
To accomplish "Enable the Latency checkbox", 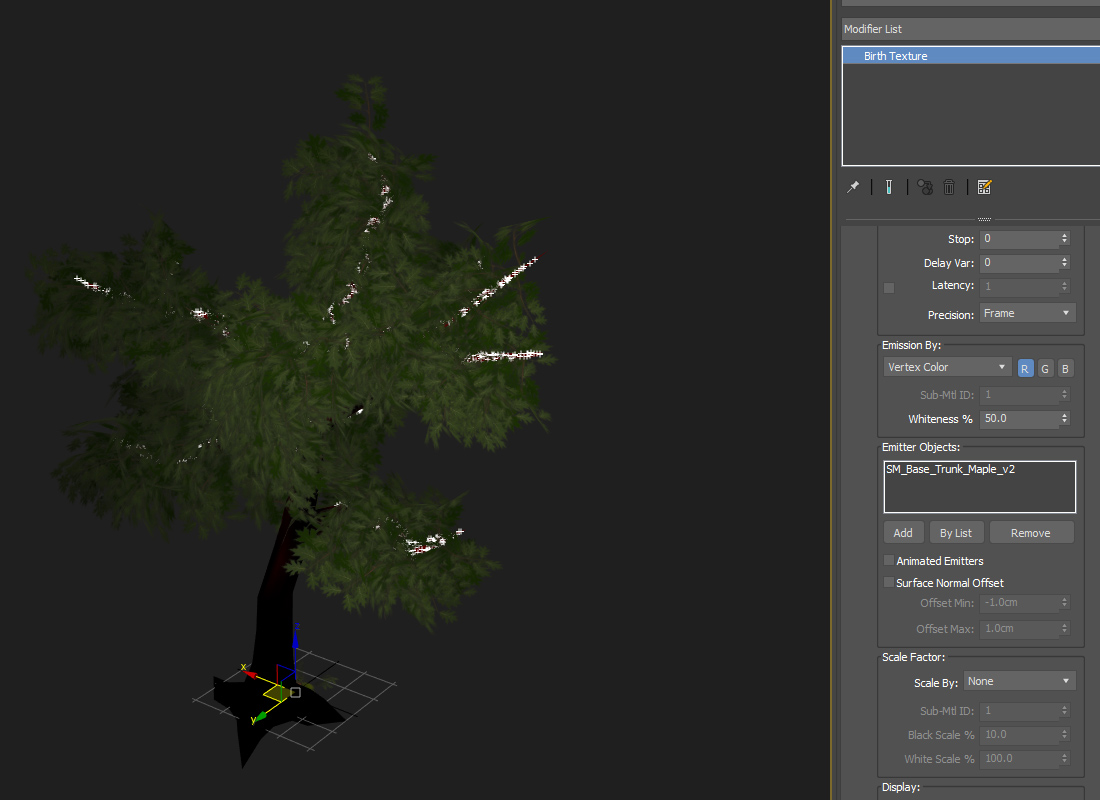I will pyautogui.click(x=889, y=288).
